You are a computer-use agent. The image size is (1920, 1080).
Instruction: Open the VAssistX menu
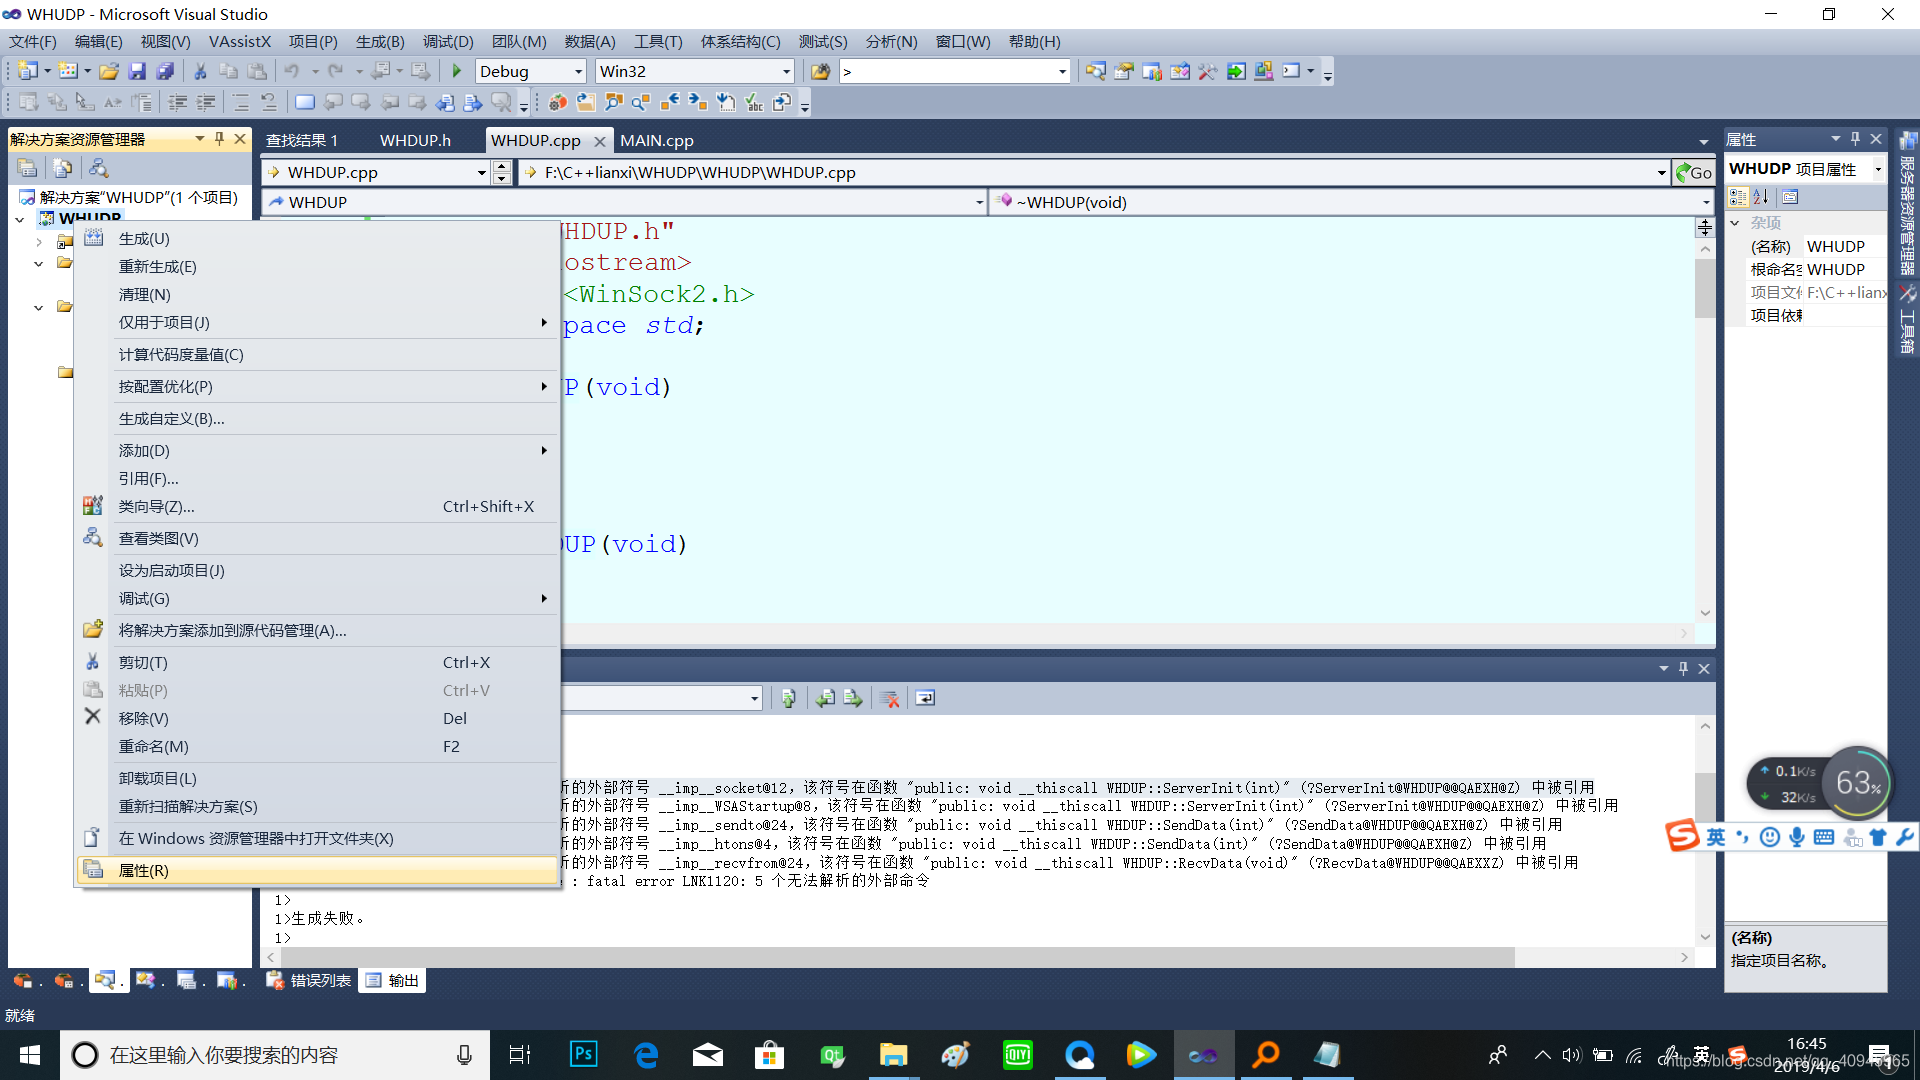pyautogui.click(x=240, y=42)
